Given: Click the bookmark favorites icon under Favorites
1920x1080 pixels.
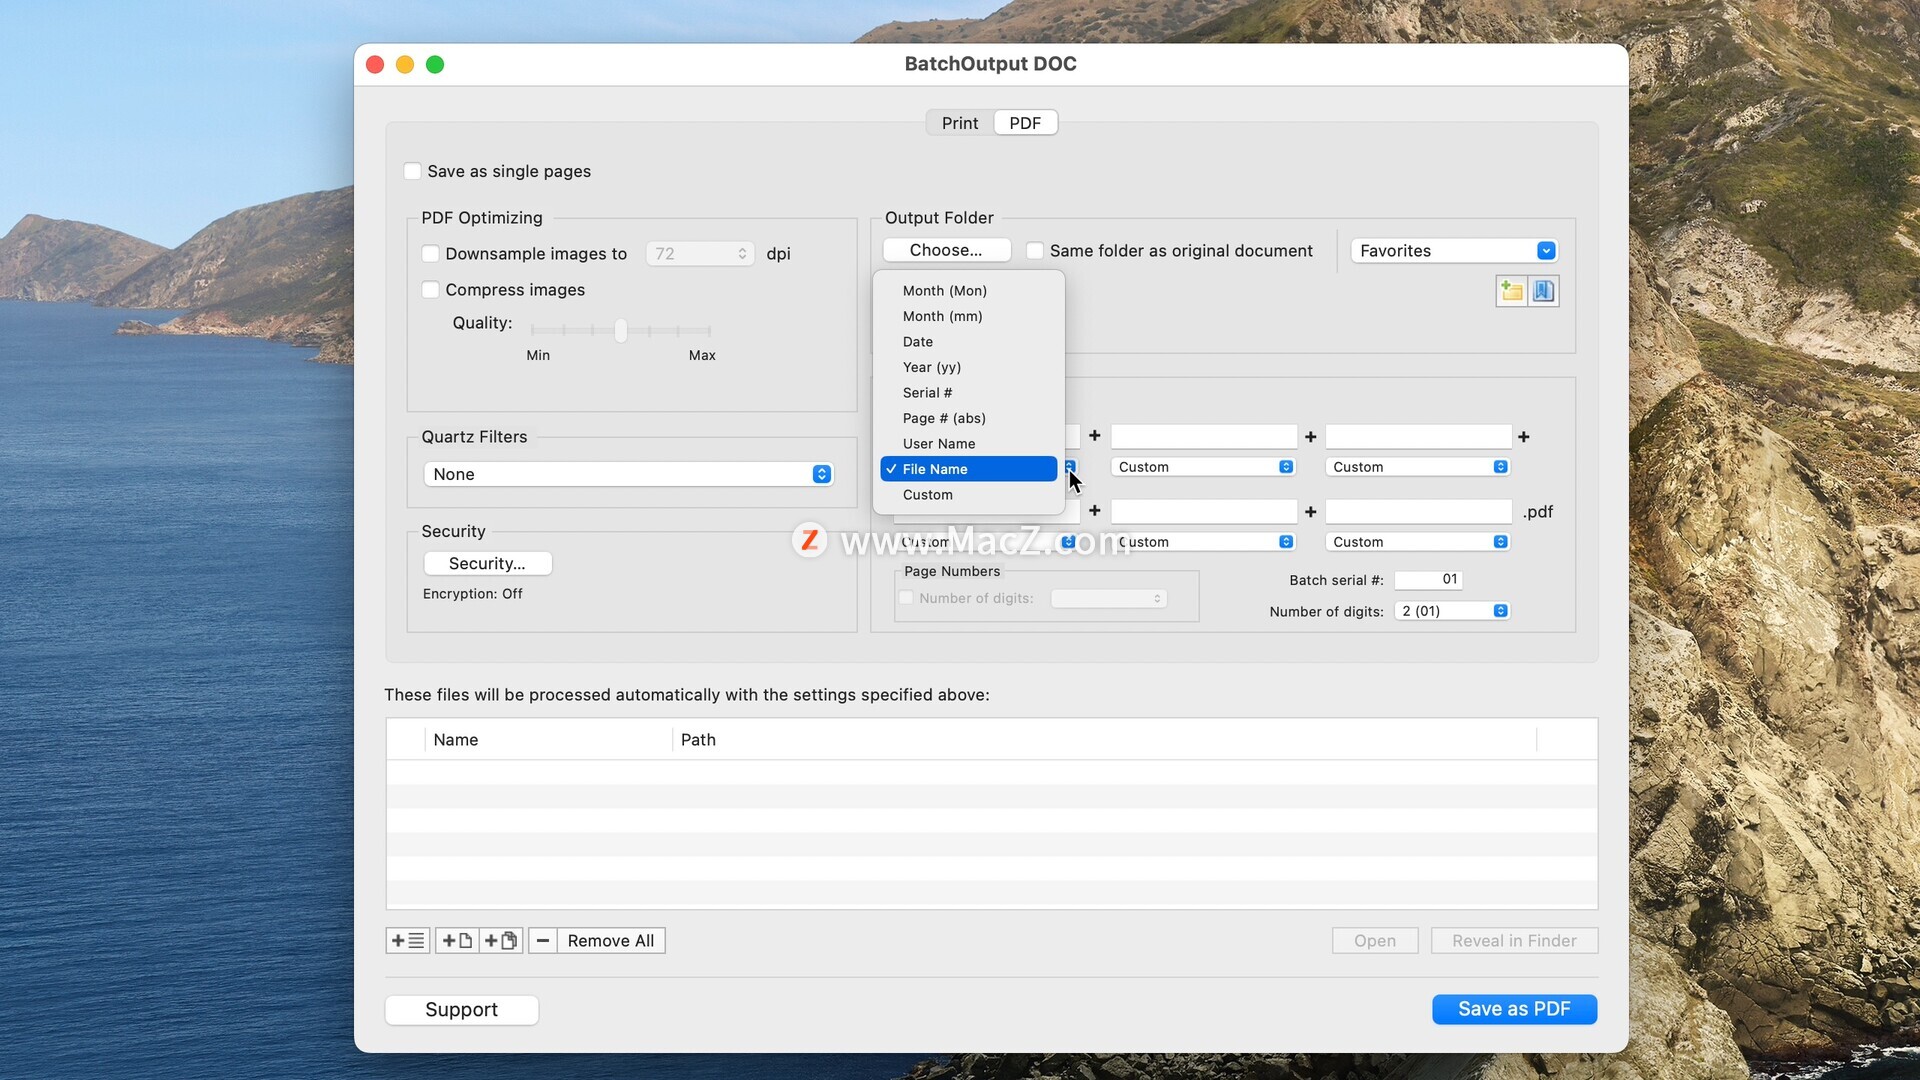Looking at the screenshot, I should tap(1544, 291).
